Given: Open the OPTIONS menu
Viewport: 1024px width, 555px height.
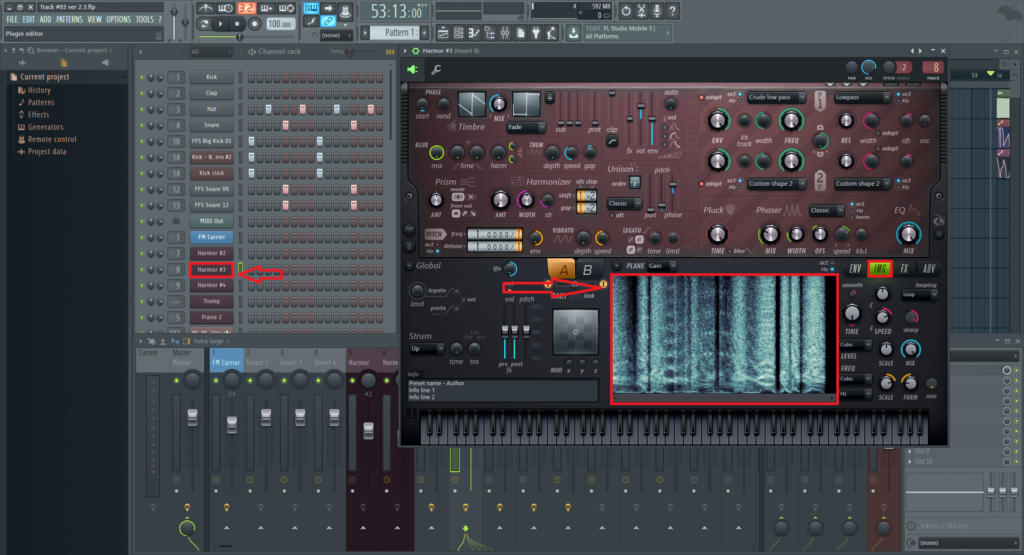Looking at the screenshot, I should click(118, 20).
